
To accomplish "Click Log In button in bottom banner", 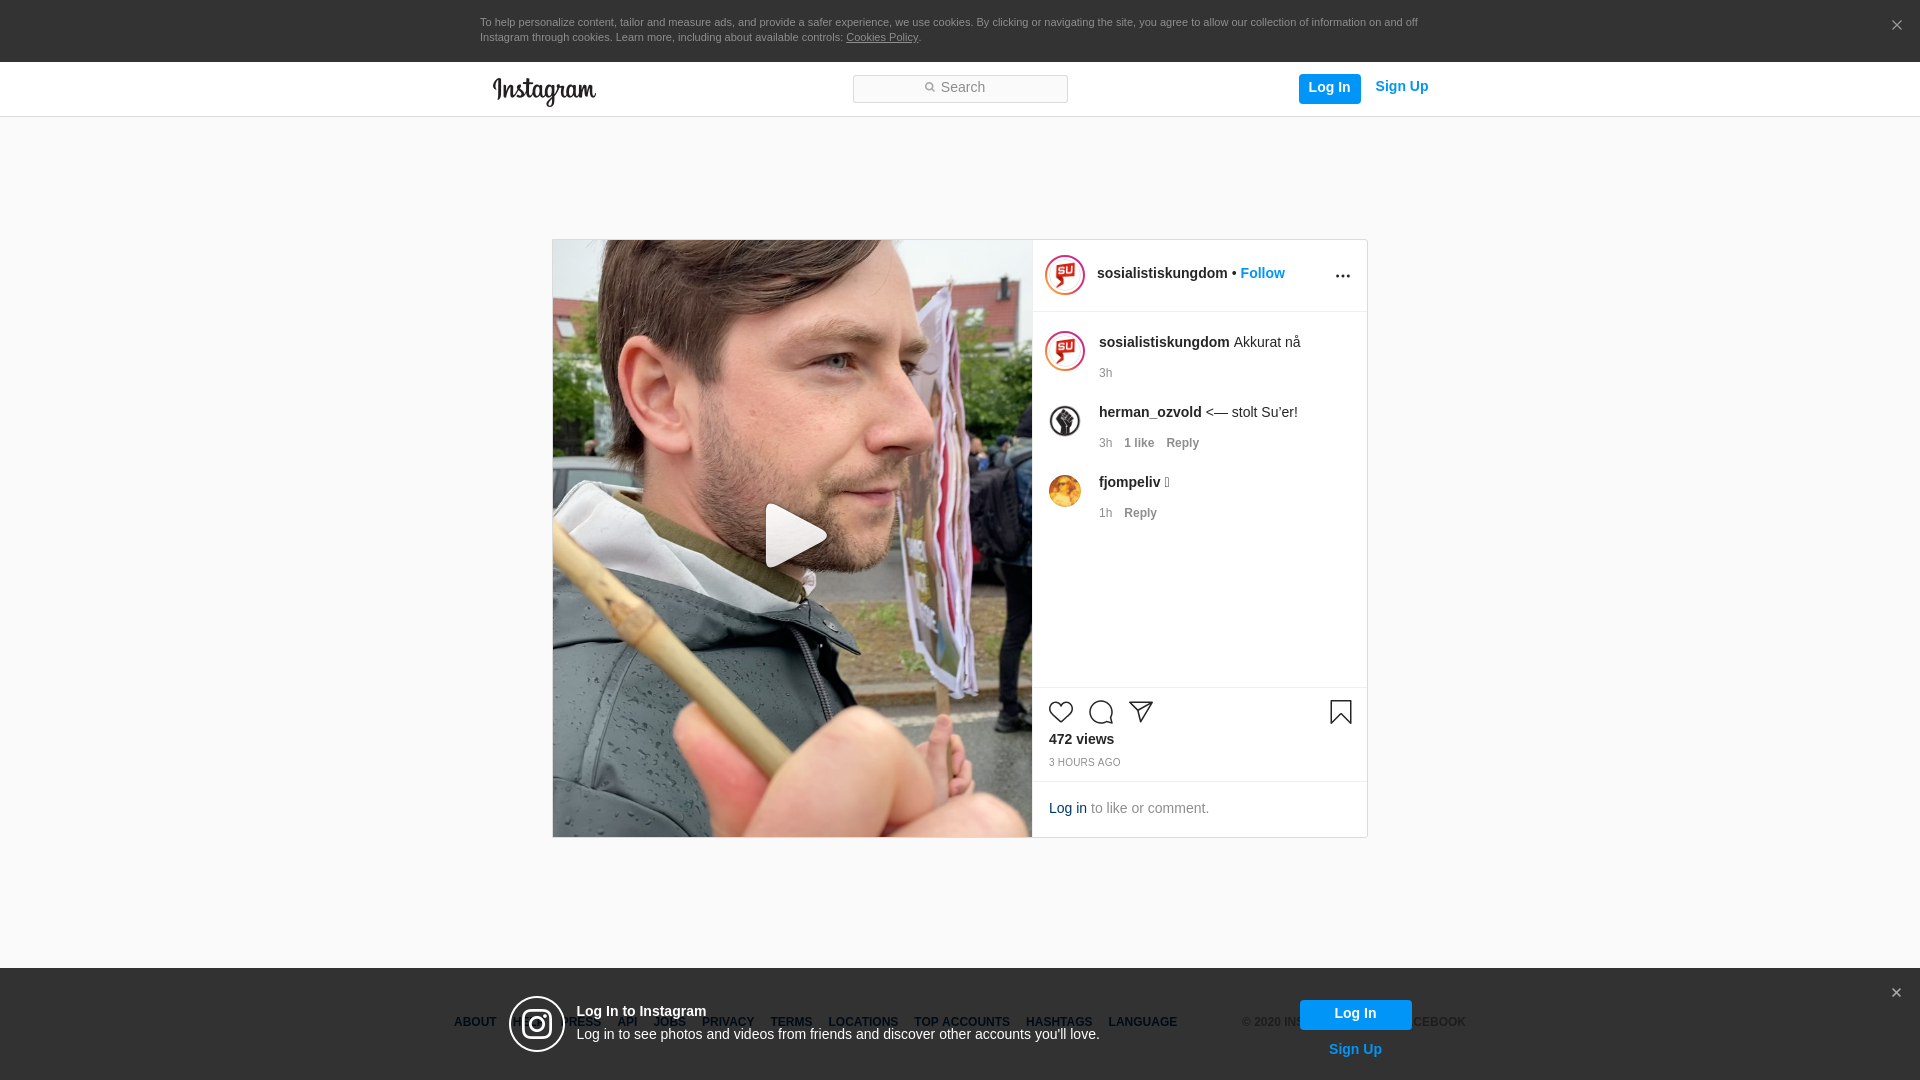I will tap(1355, 1015).
